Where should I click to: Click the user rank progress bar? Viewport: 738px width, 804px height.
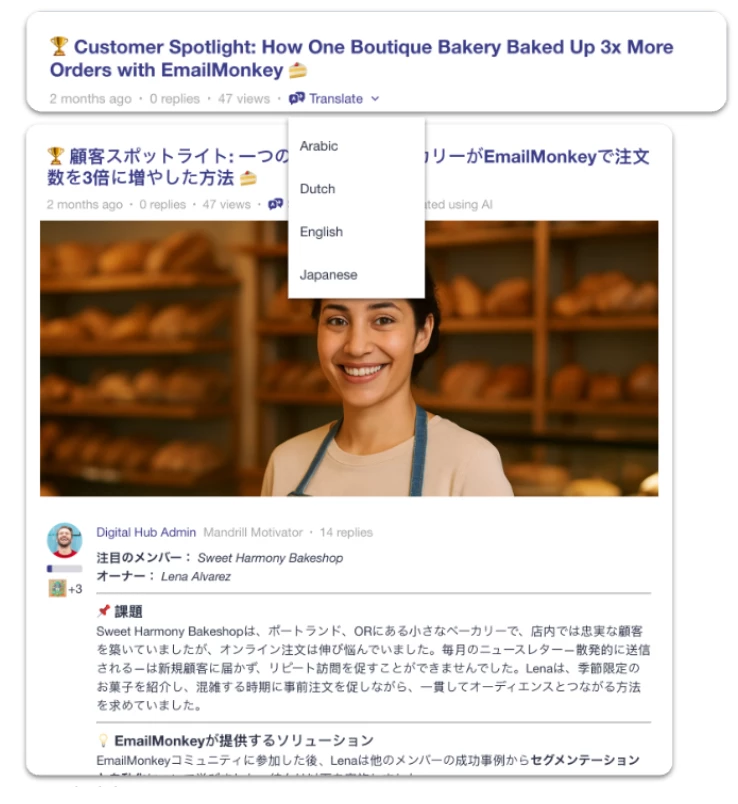(64, 568)
